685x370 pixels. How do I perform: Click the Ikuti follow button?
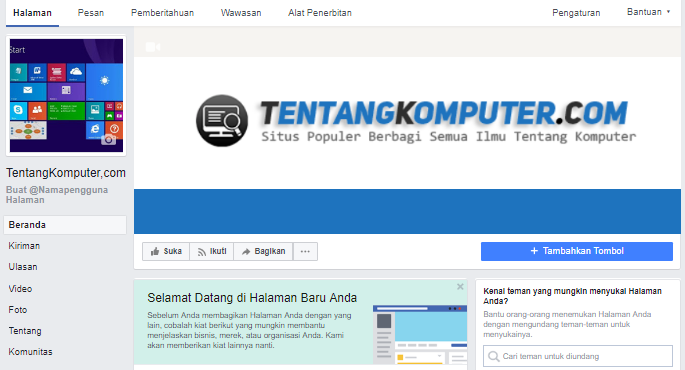tap(212, 252)
